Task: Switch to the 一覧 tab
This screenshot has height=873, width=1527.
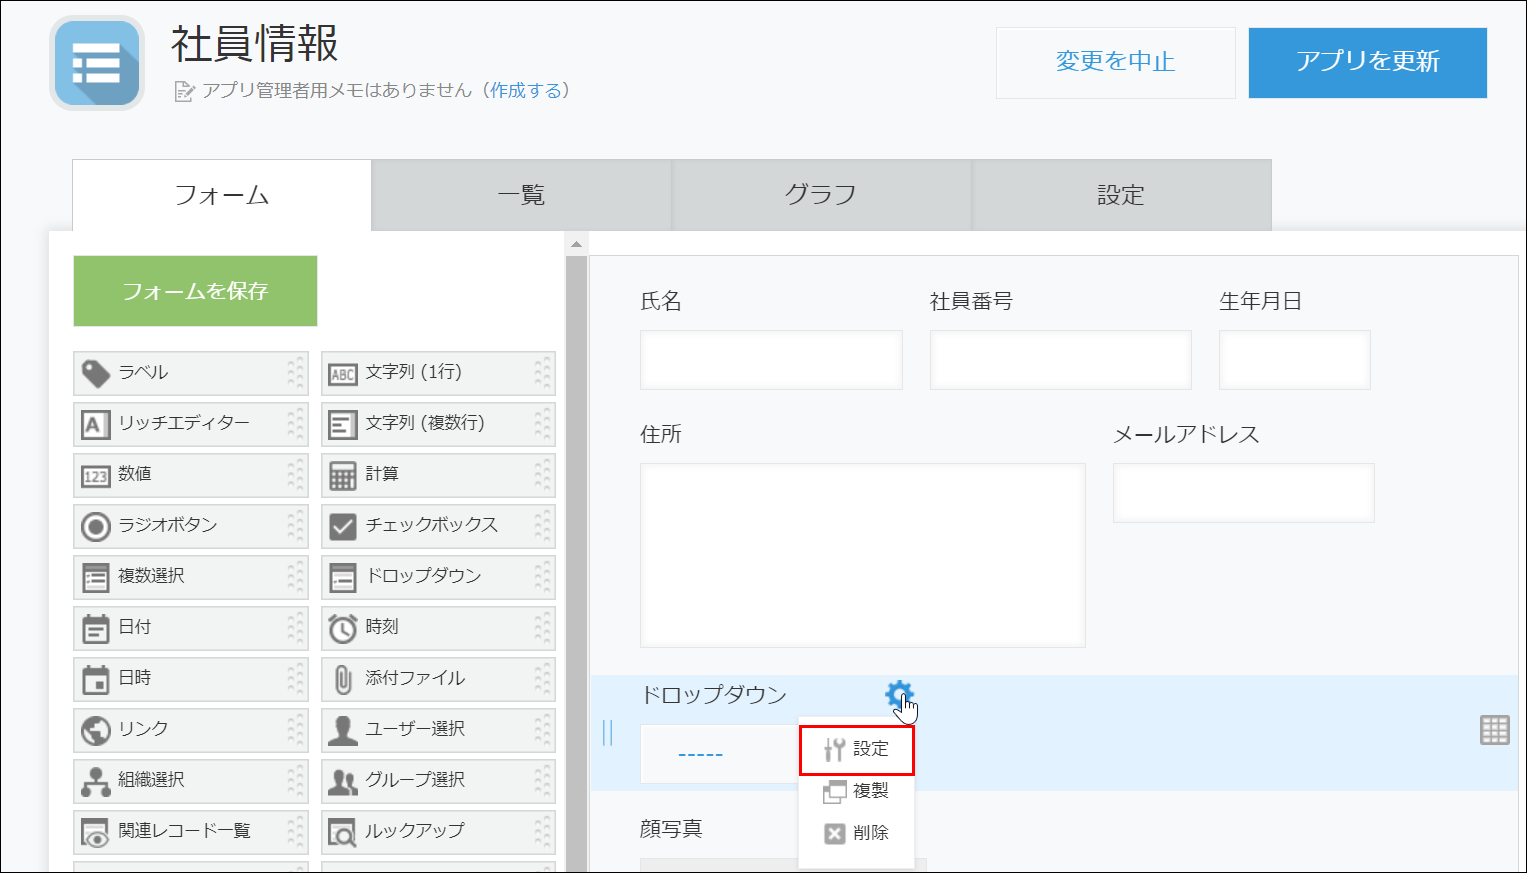Action: pyautogui.click(x=520, y=195)
